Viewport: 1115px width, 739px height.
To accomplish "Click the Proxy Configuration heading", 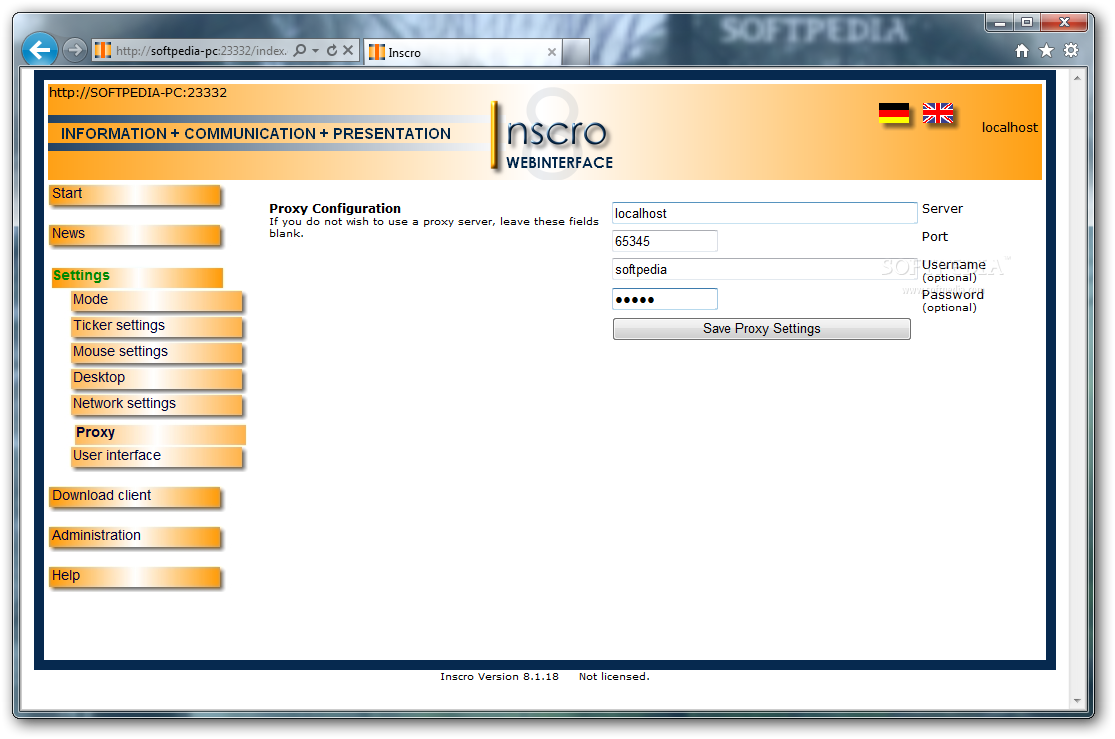I will click(x=335, y=208).
